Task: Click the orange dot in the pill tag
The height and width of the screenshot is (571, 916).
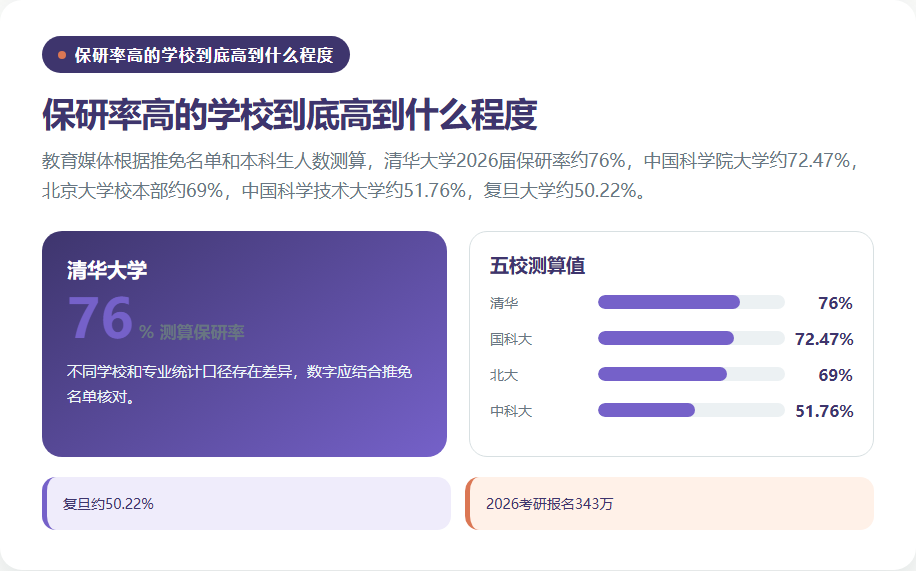Action: pos(62,55)
